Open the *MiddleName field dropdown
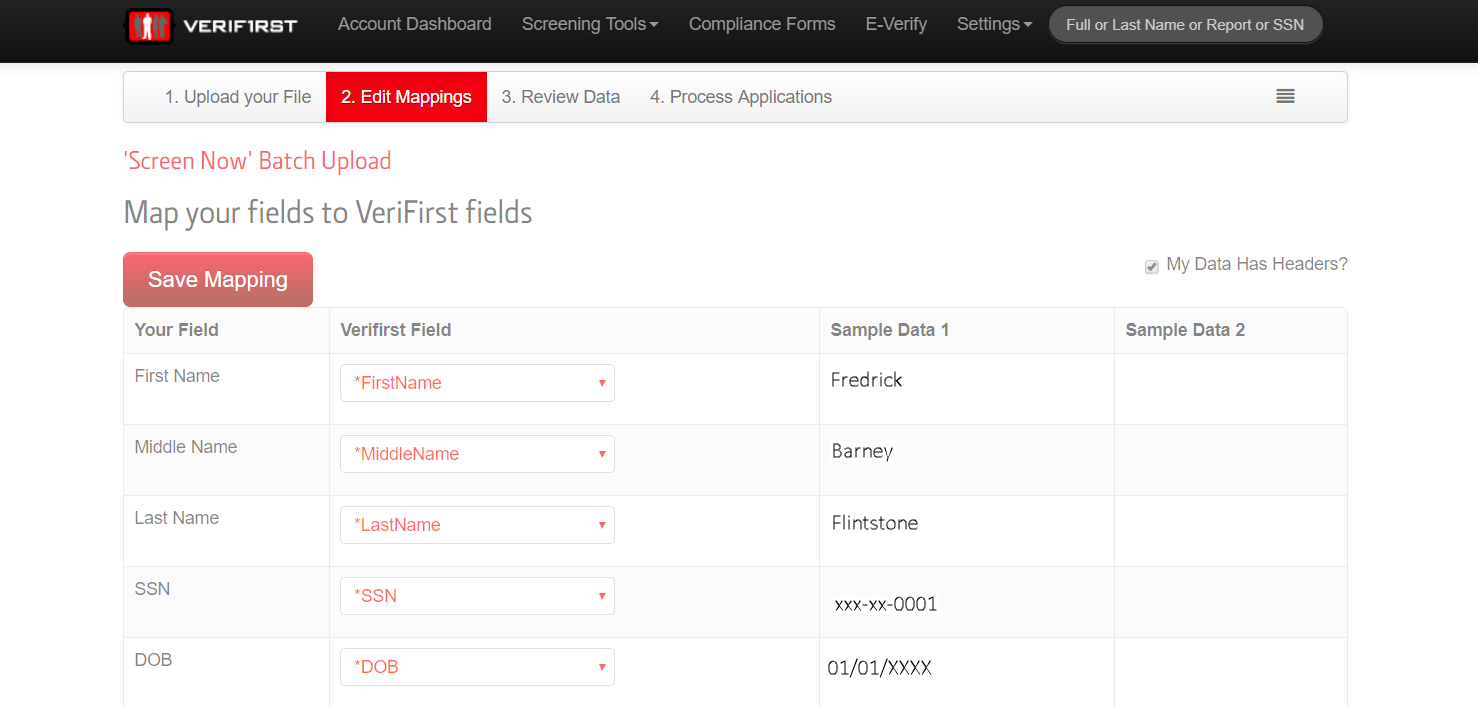The height and width of the screenshot is (707, 1478). coord(477,454)
